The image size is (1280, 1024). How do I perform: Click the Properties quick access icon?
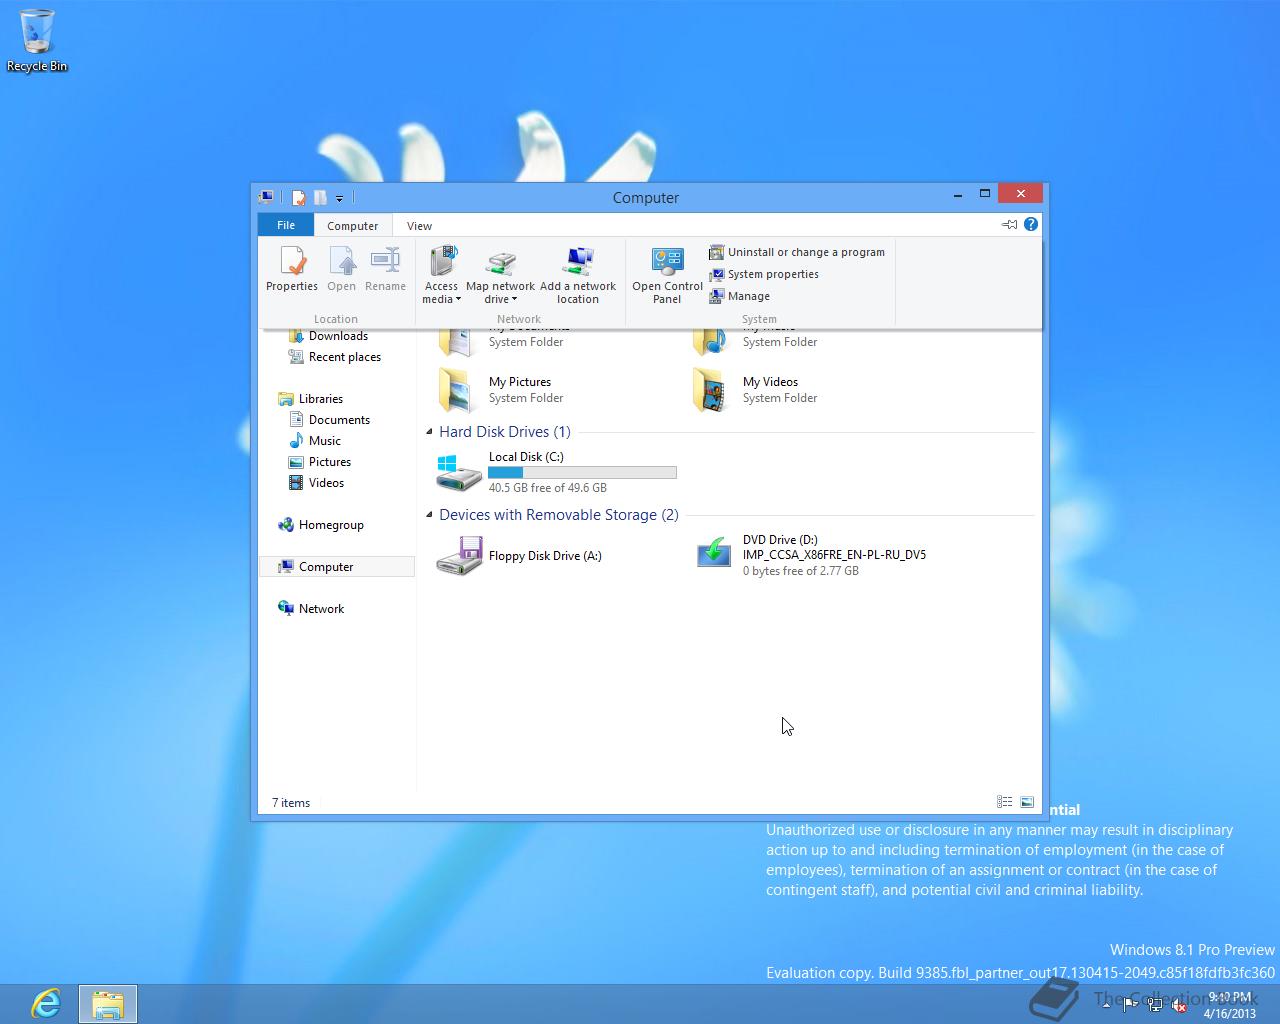(x=298, y=198)
